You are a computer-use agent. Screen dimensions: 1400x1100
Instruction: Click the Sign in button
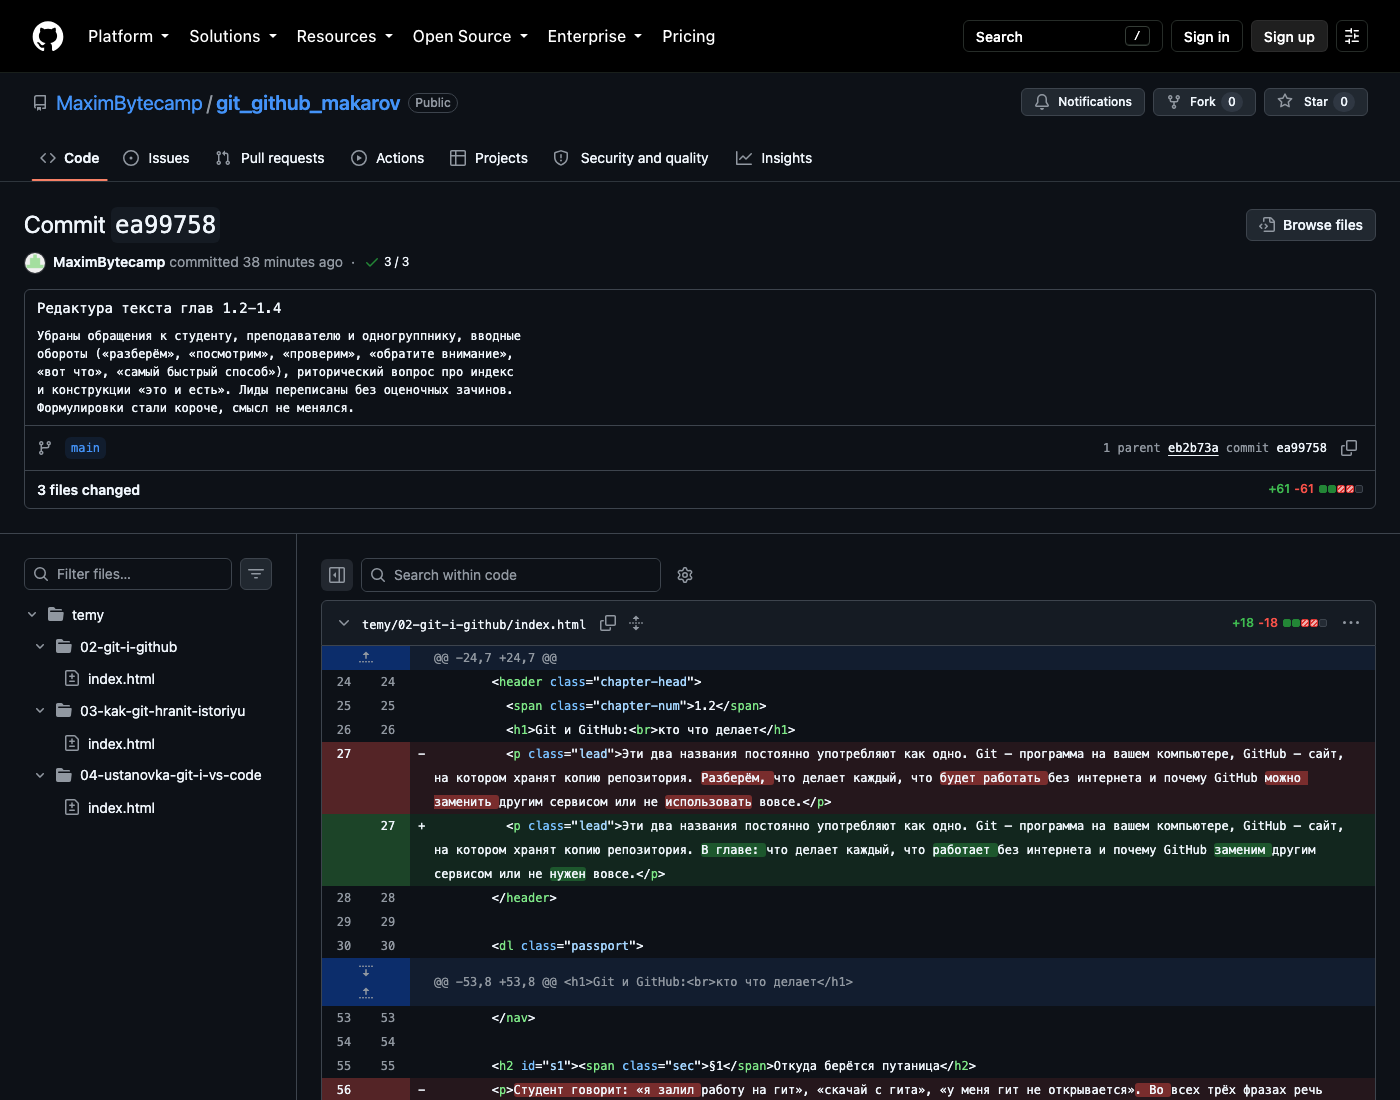pyautogui.click(x=1206, y=36)
